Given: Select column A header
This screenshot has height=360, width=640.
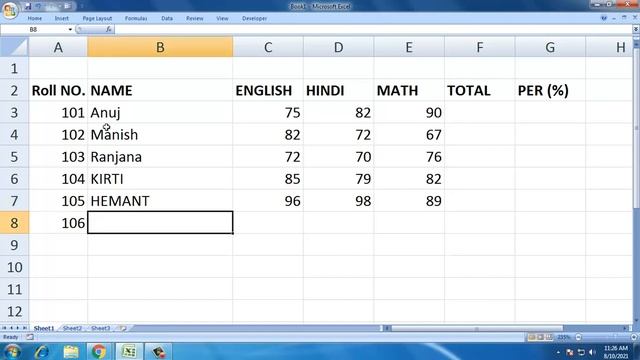Looking at the screenshot, I should pyautogui.click(x=58, y=47).
